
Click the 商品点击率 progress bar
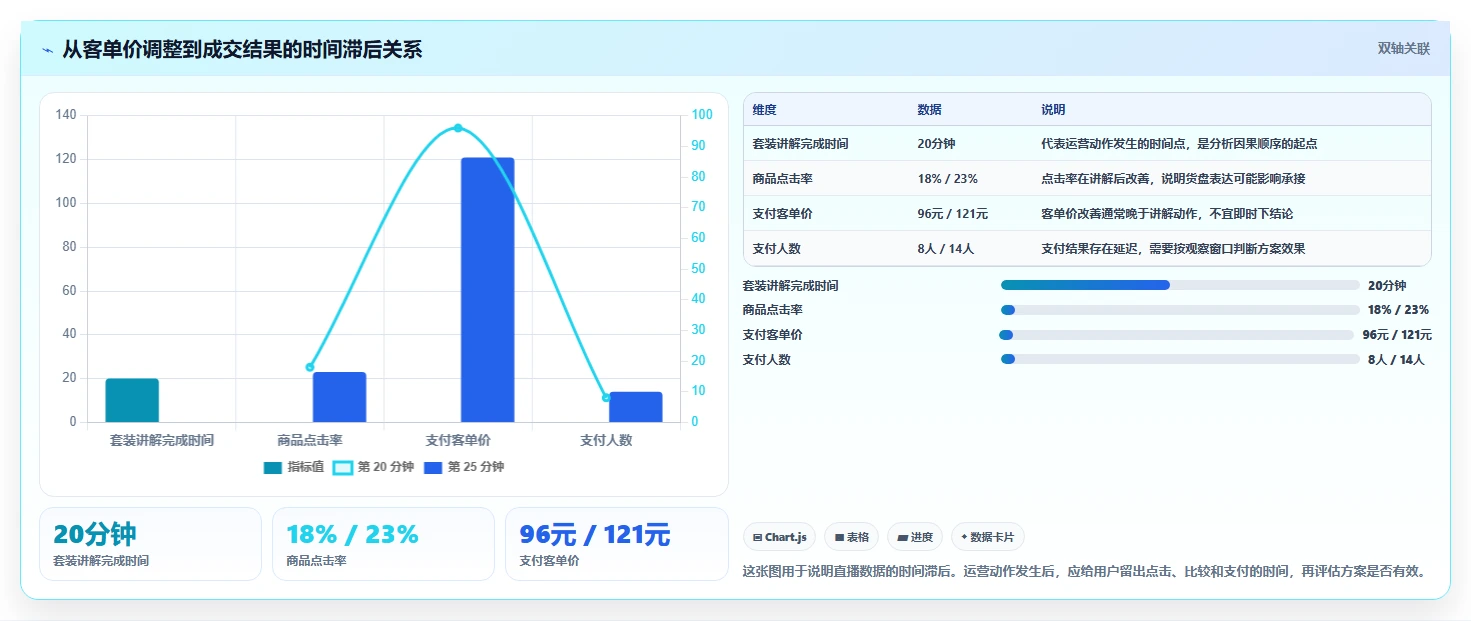[x=1180, y=310]
